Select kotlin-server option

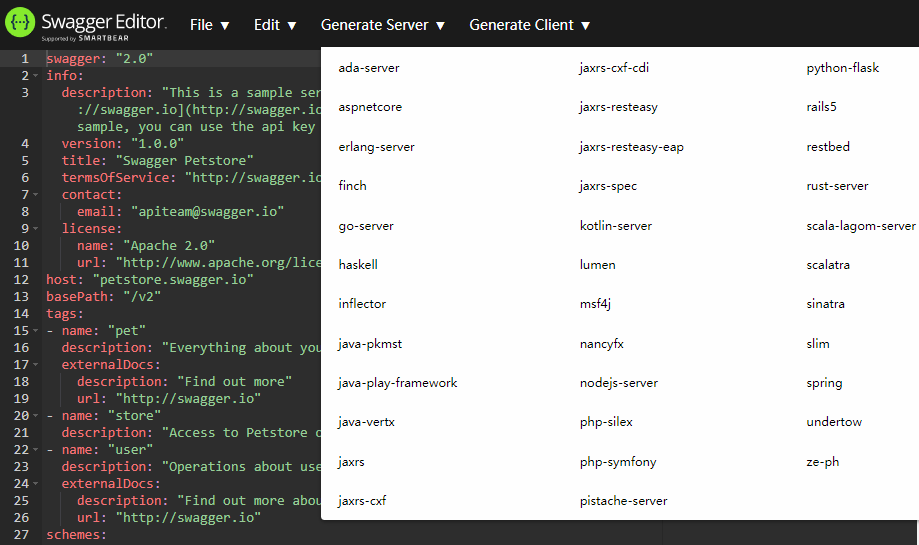click(x=615, y=226)
